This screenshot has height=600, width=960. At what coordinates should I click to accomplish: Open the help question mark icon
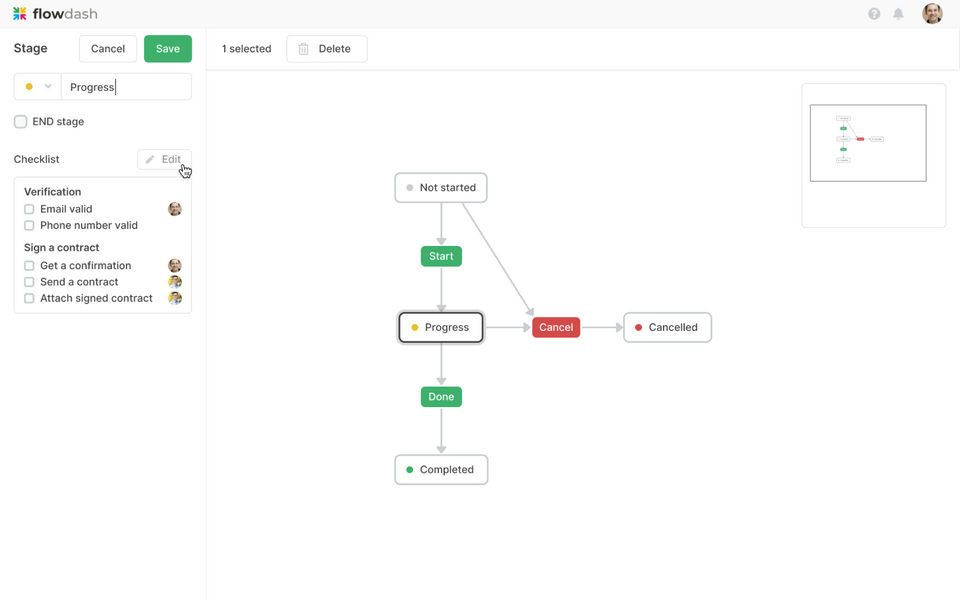[874, 14]
